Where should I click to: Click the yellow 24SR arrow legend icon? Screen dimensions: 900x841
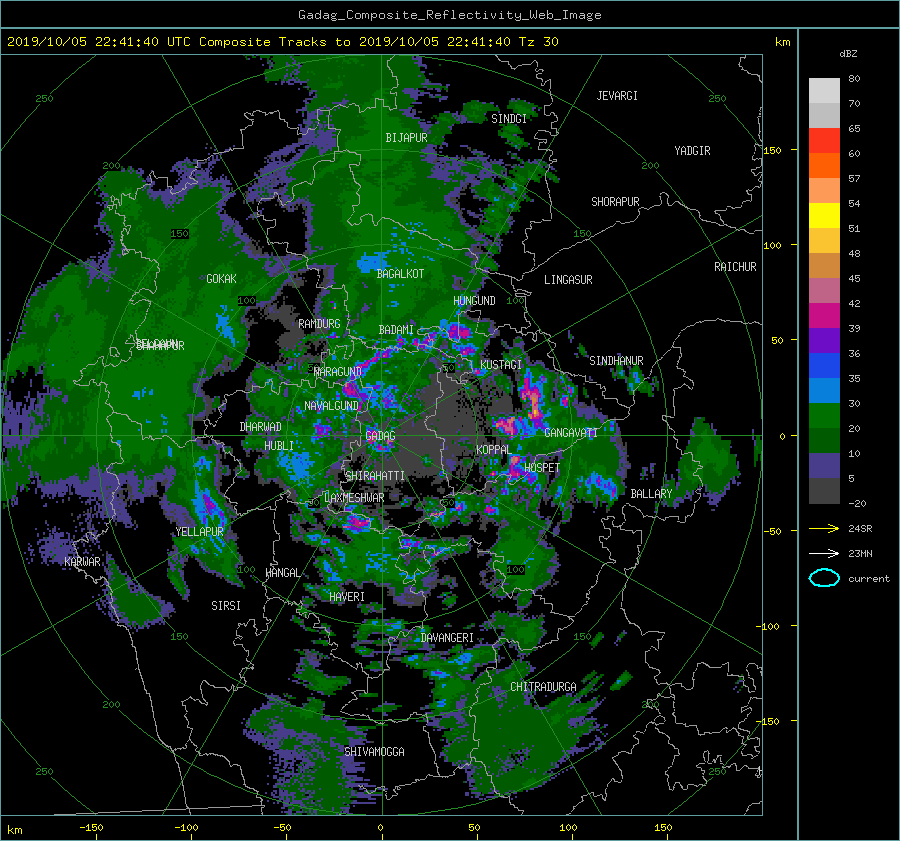[824, 528]
